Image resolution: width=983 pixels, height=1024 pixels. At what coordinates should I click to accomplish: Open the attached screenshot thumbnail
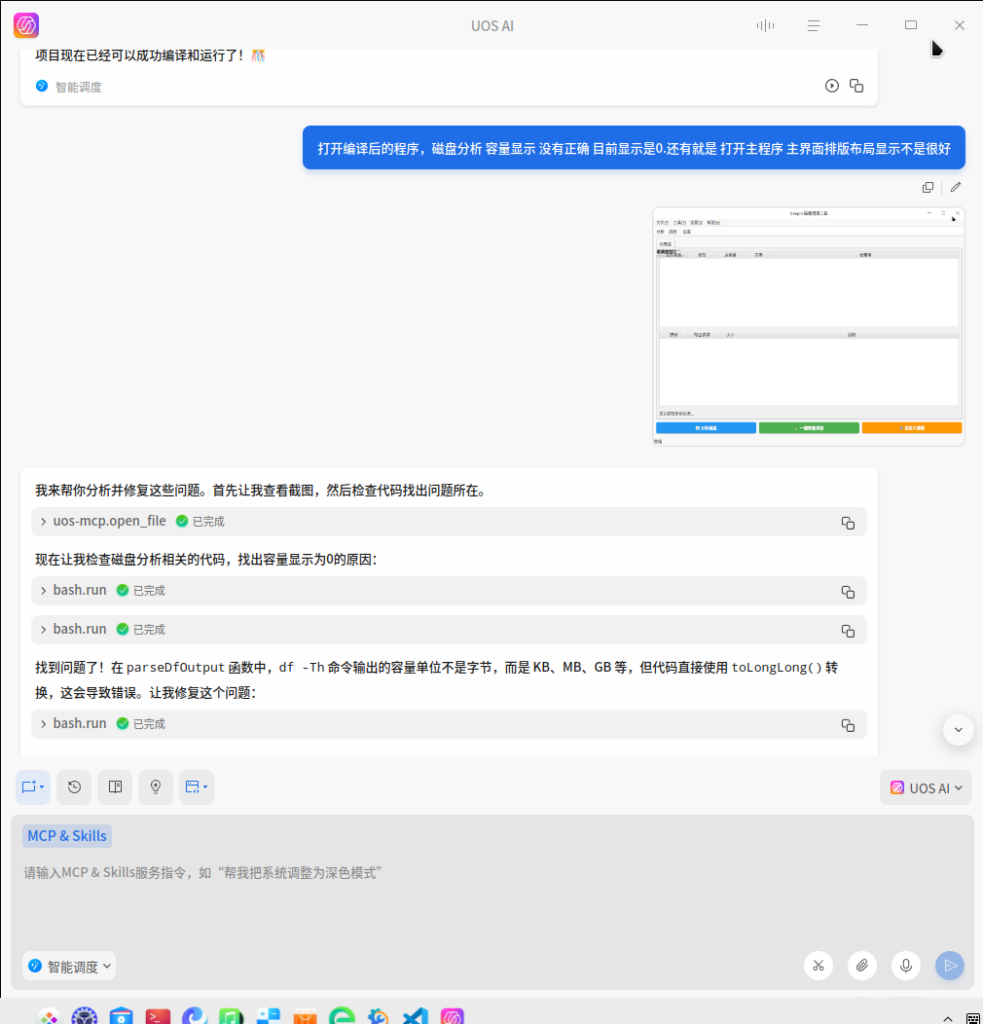point(808,326)
